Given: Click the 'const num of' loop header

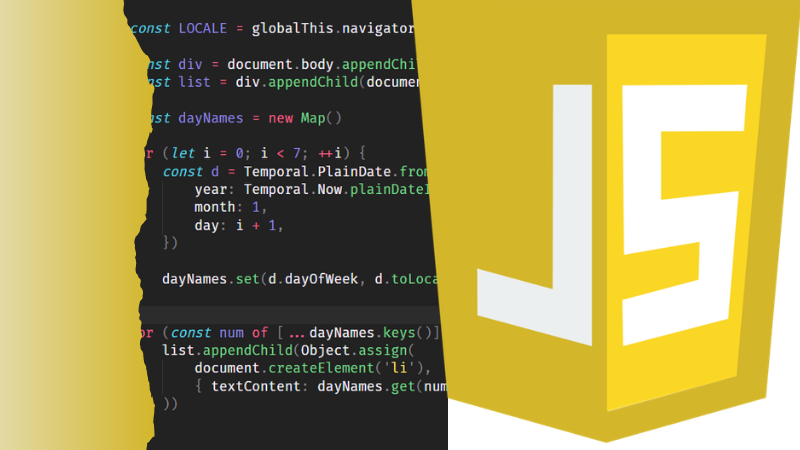Looking at the screenshot, I should [x=219, y=333].
